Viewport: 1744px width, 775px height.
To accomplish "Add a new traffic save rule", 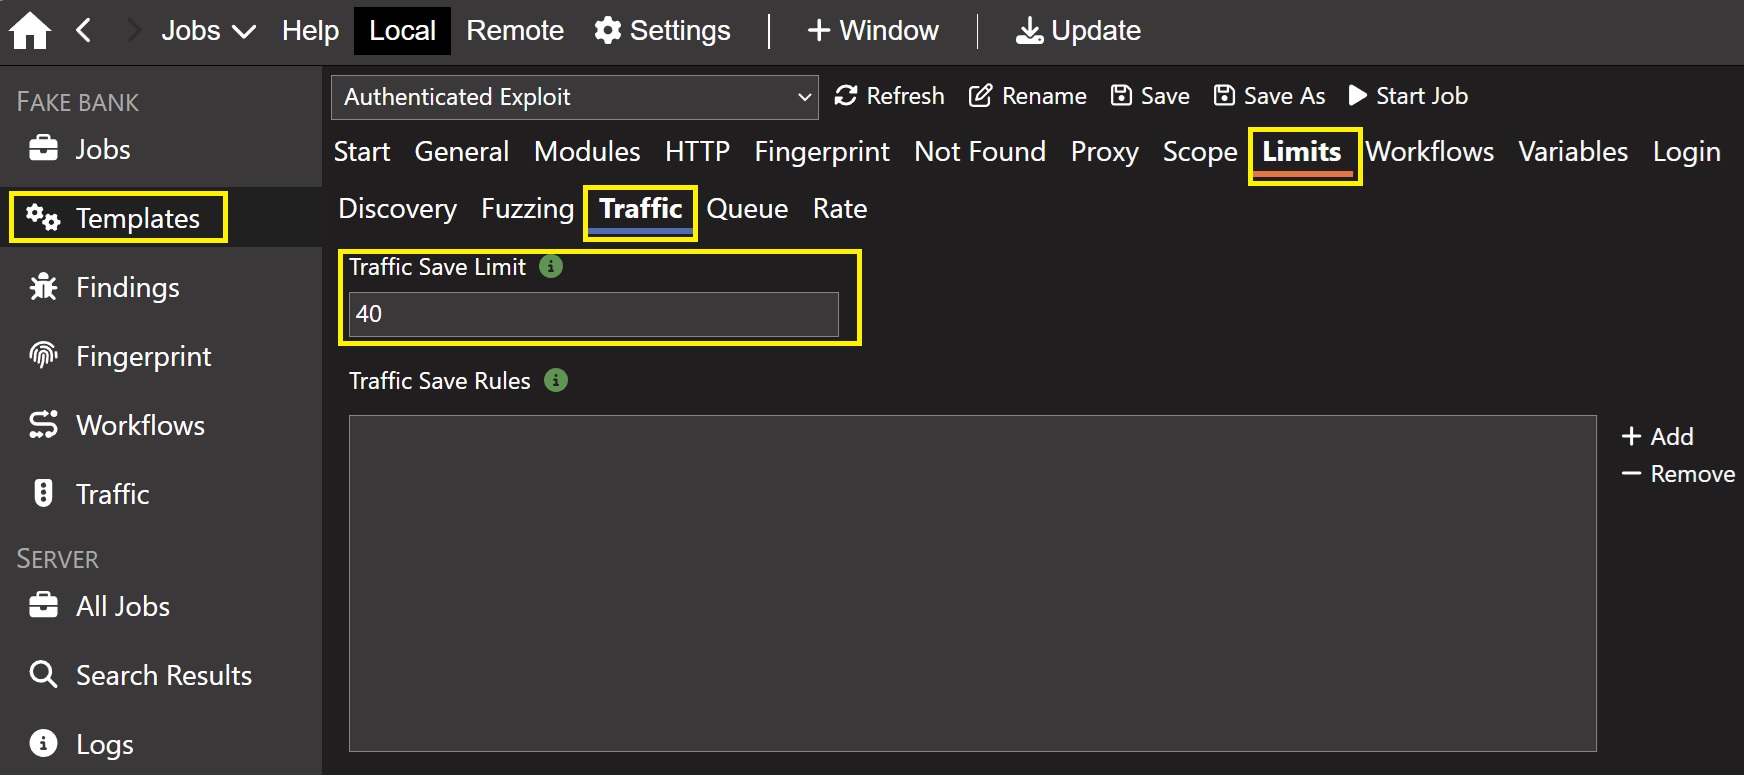I will [x=1657, y=437].
